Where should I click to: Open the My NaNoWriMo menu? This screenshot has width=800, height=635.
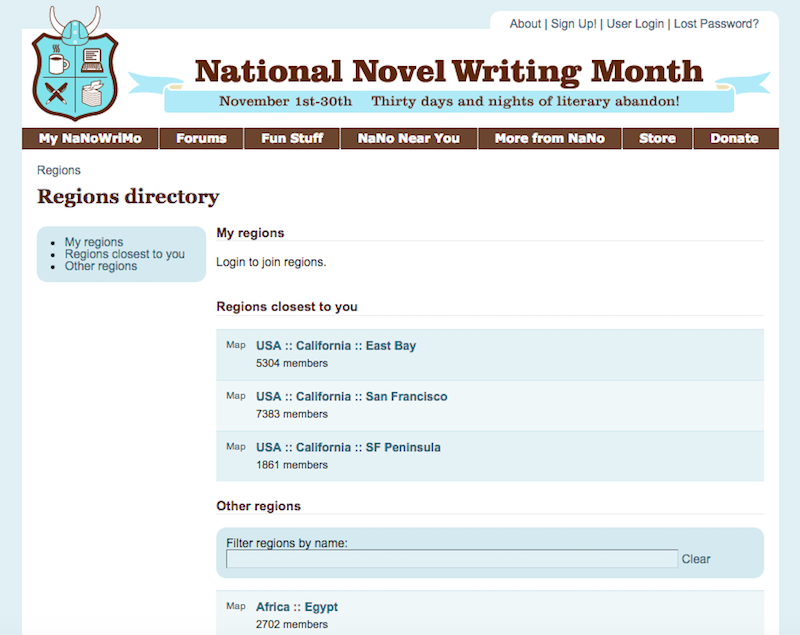click(90, 138)
